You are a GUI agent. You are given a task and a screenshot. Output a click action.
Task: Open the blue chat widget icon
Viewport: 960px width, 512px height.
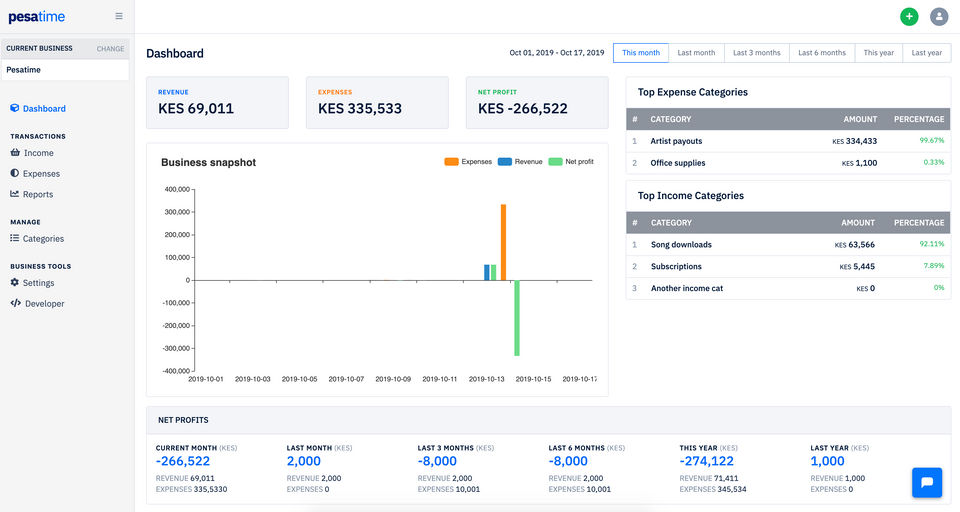coord(927,482)
